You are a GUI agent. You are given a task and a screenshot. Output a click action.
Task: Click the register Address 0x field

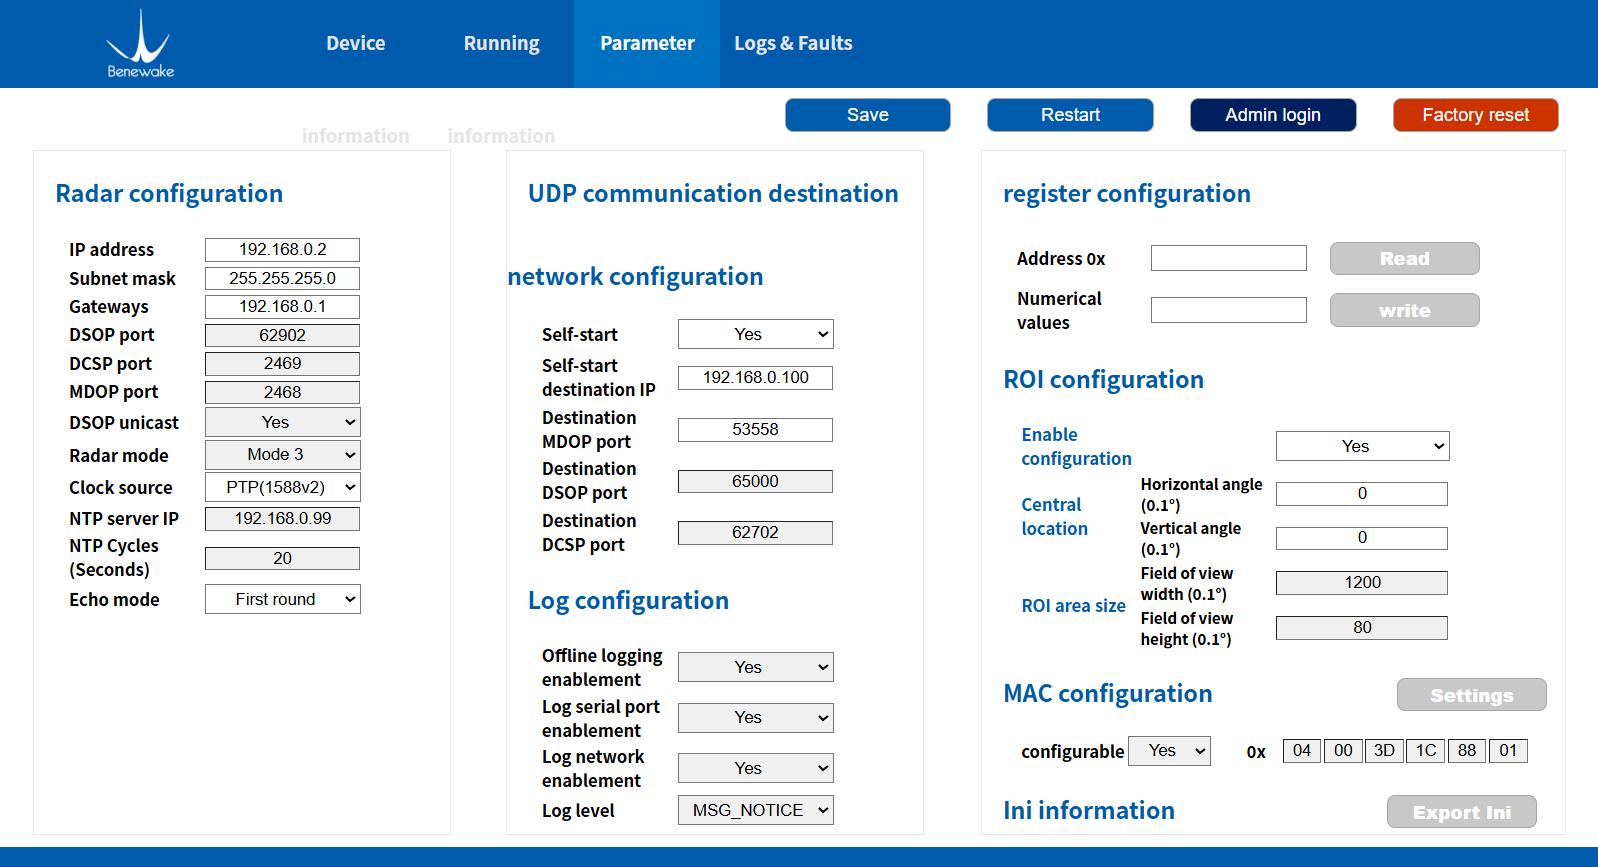pos(1229,258)
